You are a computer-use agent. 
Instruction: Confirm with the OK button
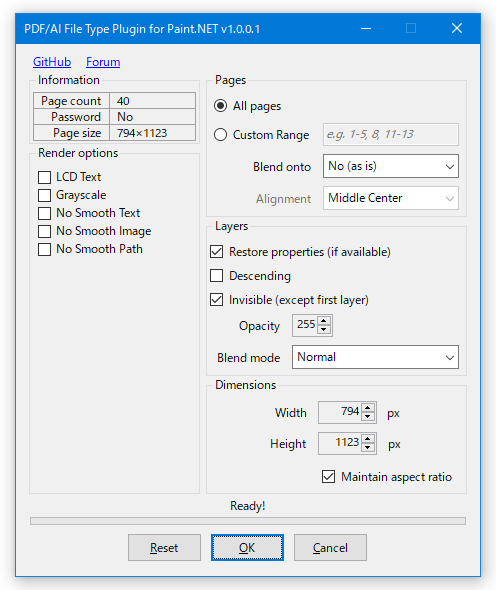(x=247, y=547)
